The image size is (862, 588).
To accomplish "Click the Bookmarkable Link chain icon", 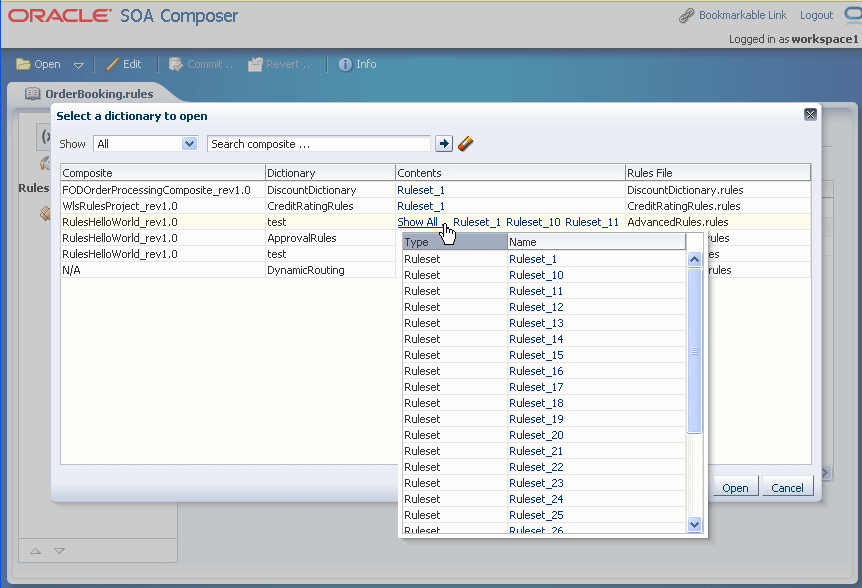I will click(x=686, y=15).
